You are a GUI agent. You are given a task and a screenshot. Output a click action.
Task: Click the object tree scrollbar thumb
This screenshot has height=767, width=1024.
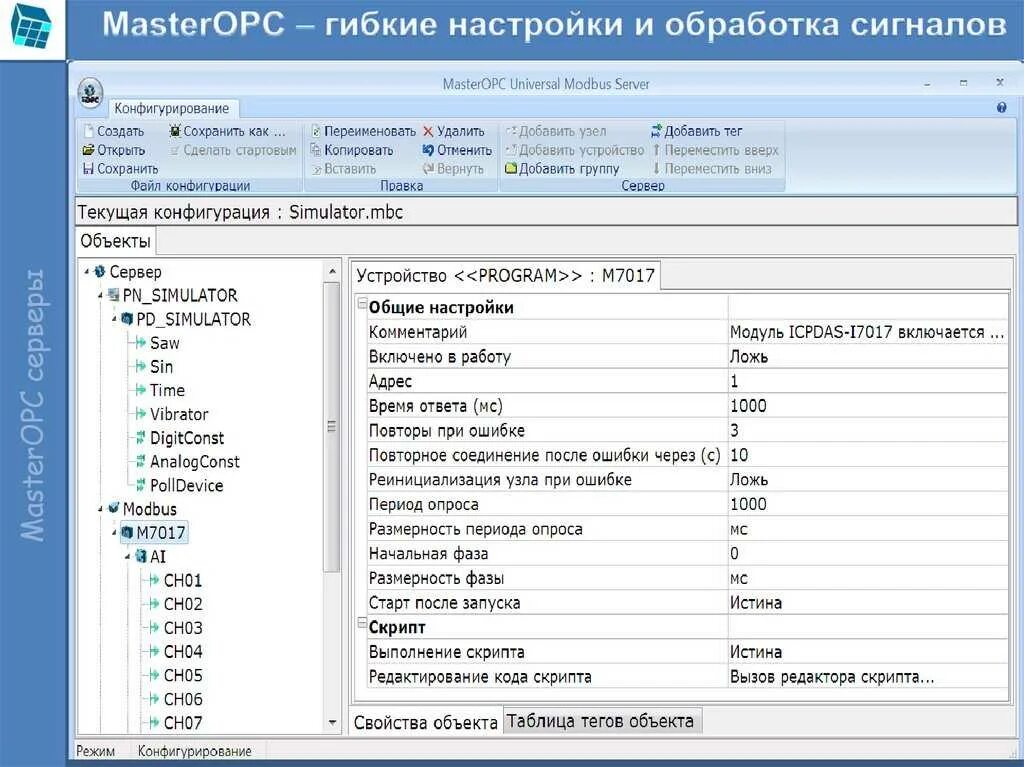332,427
